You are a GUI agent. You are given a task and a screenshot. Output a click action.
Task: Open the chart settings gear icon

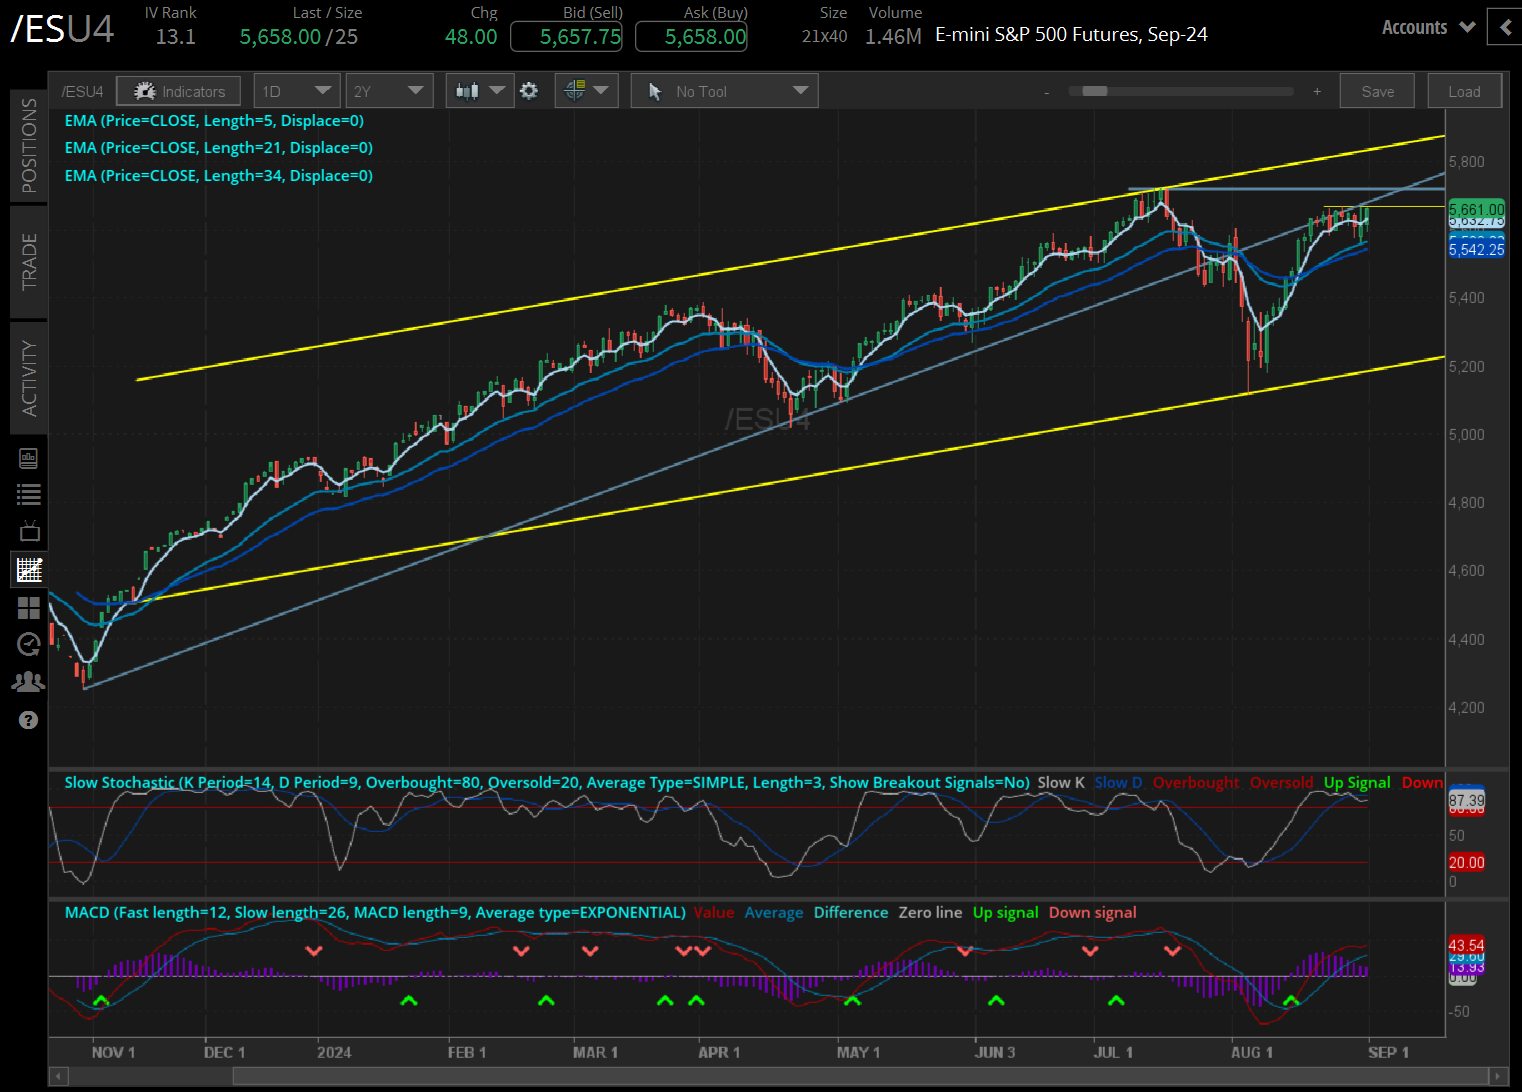pos(529,90)
